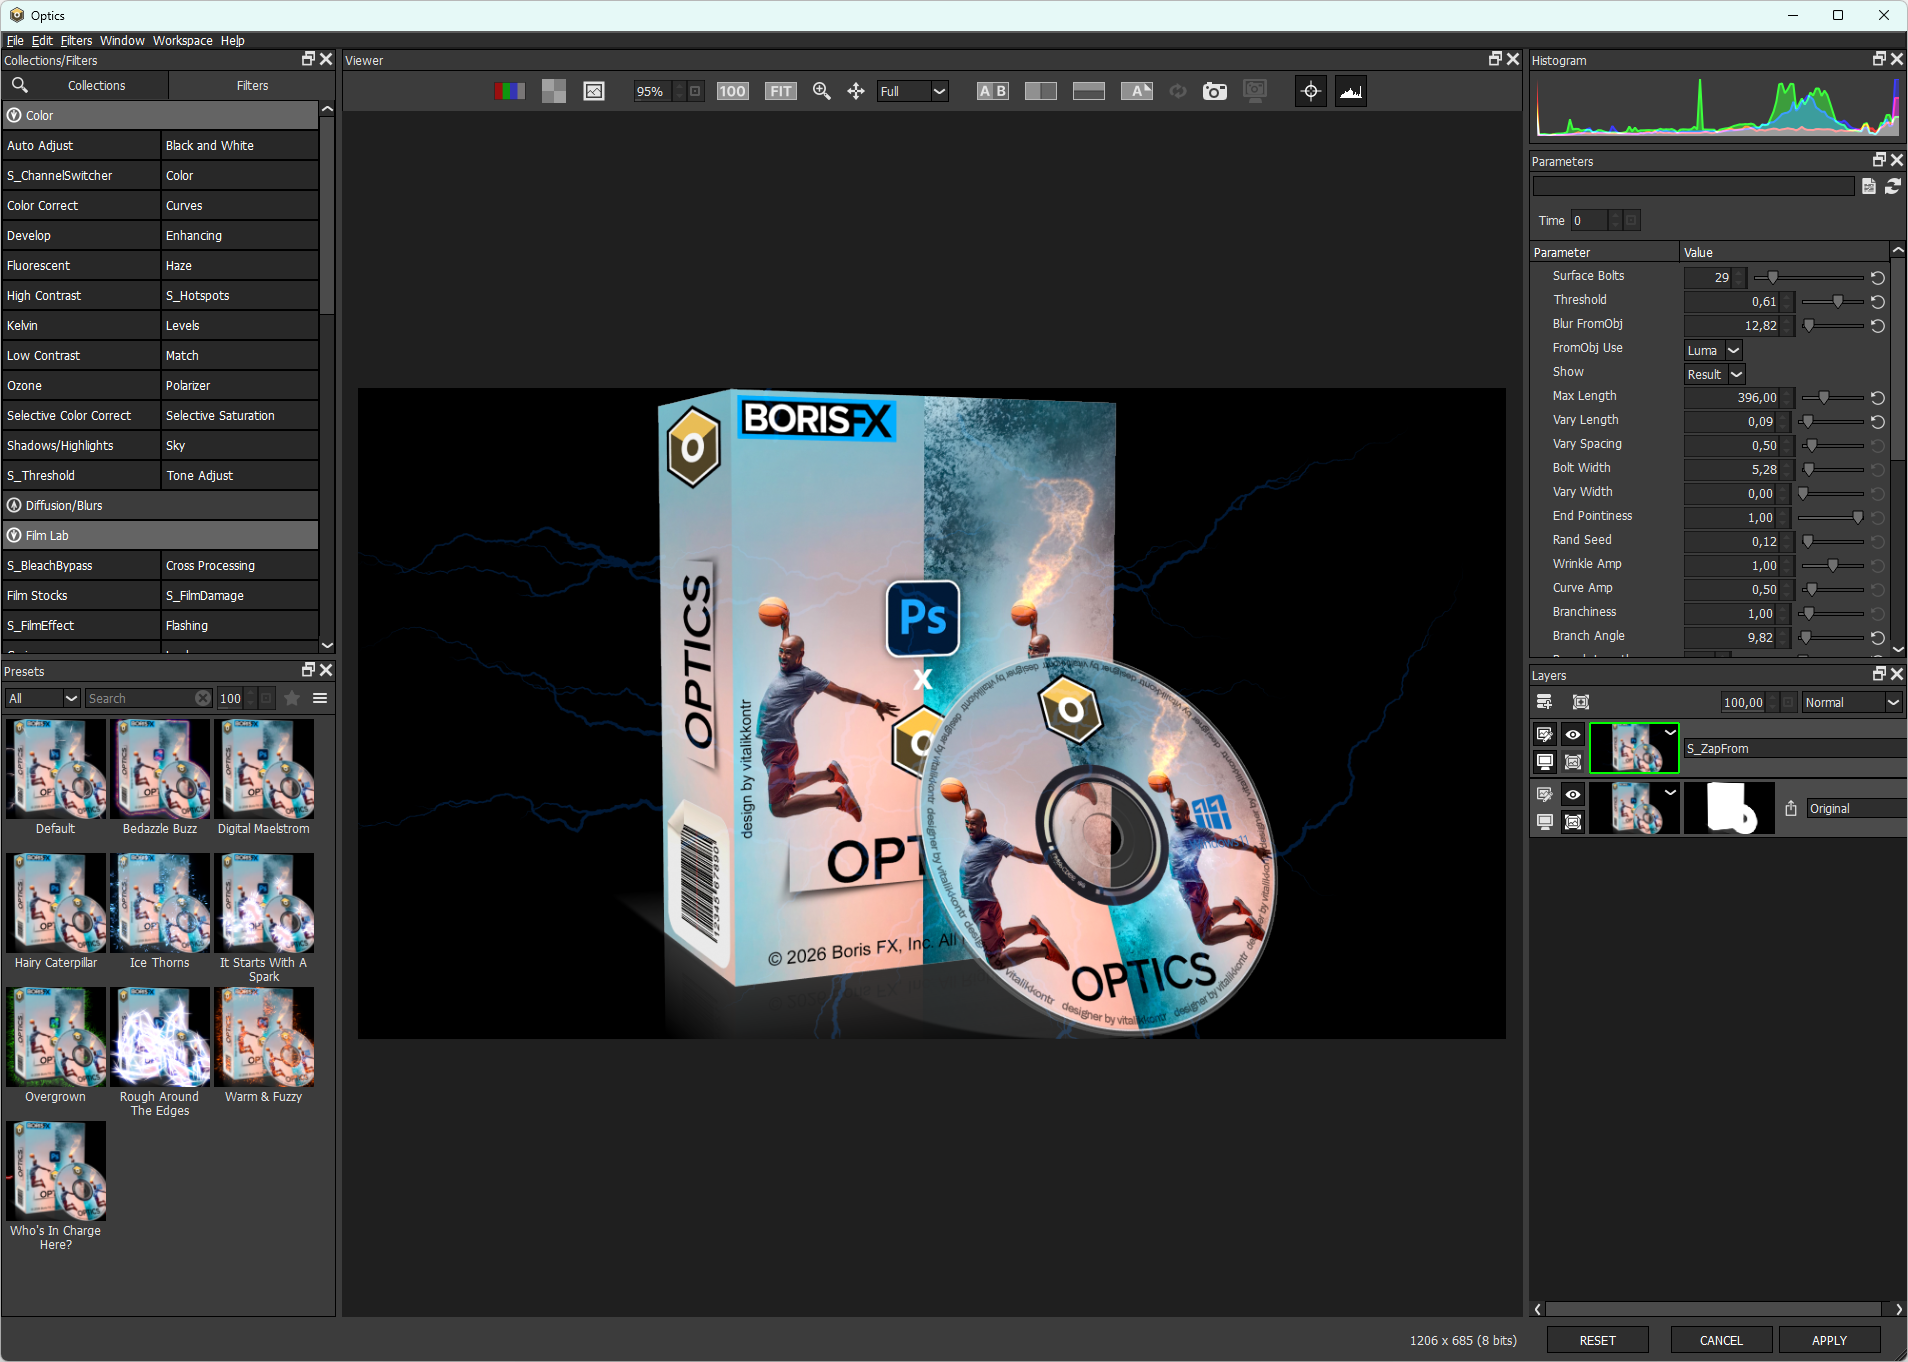Click the monitor snapshot view icon
1908x1362 pixels.
1254,91
